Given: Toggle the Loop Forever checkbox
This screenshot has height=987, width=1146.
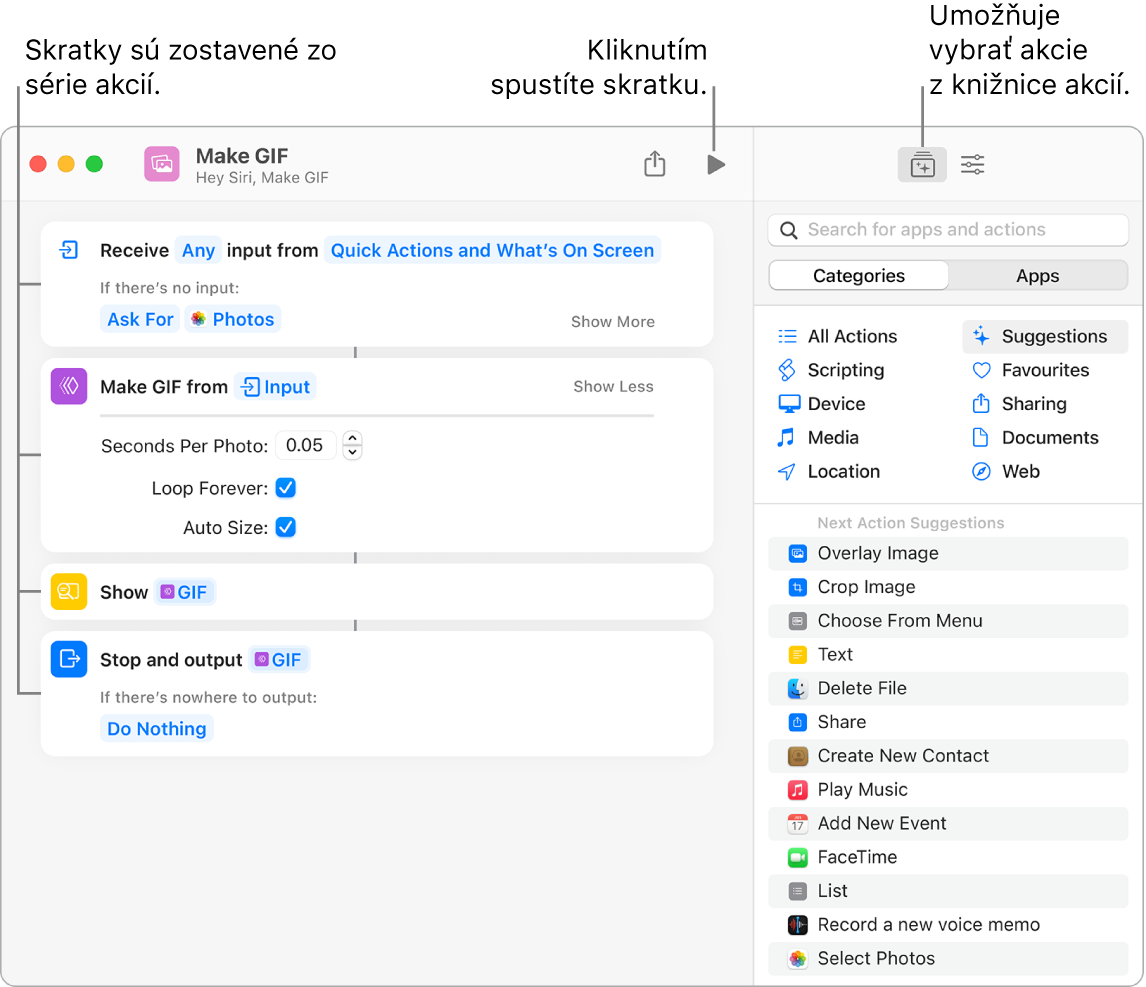Looking at the screenshot, I should tap(286, 488).
